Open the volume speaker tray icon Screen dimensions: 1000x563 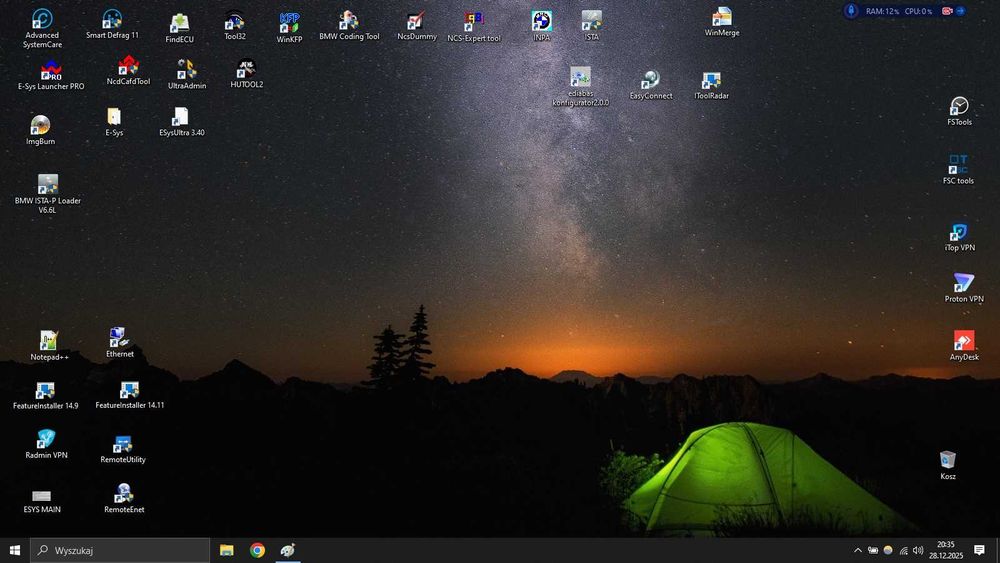pyautogui.click(x=918, y=550)
